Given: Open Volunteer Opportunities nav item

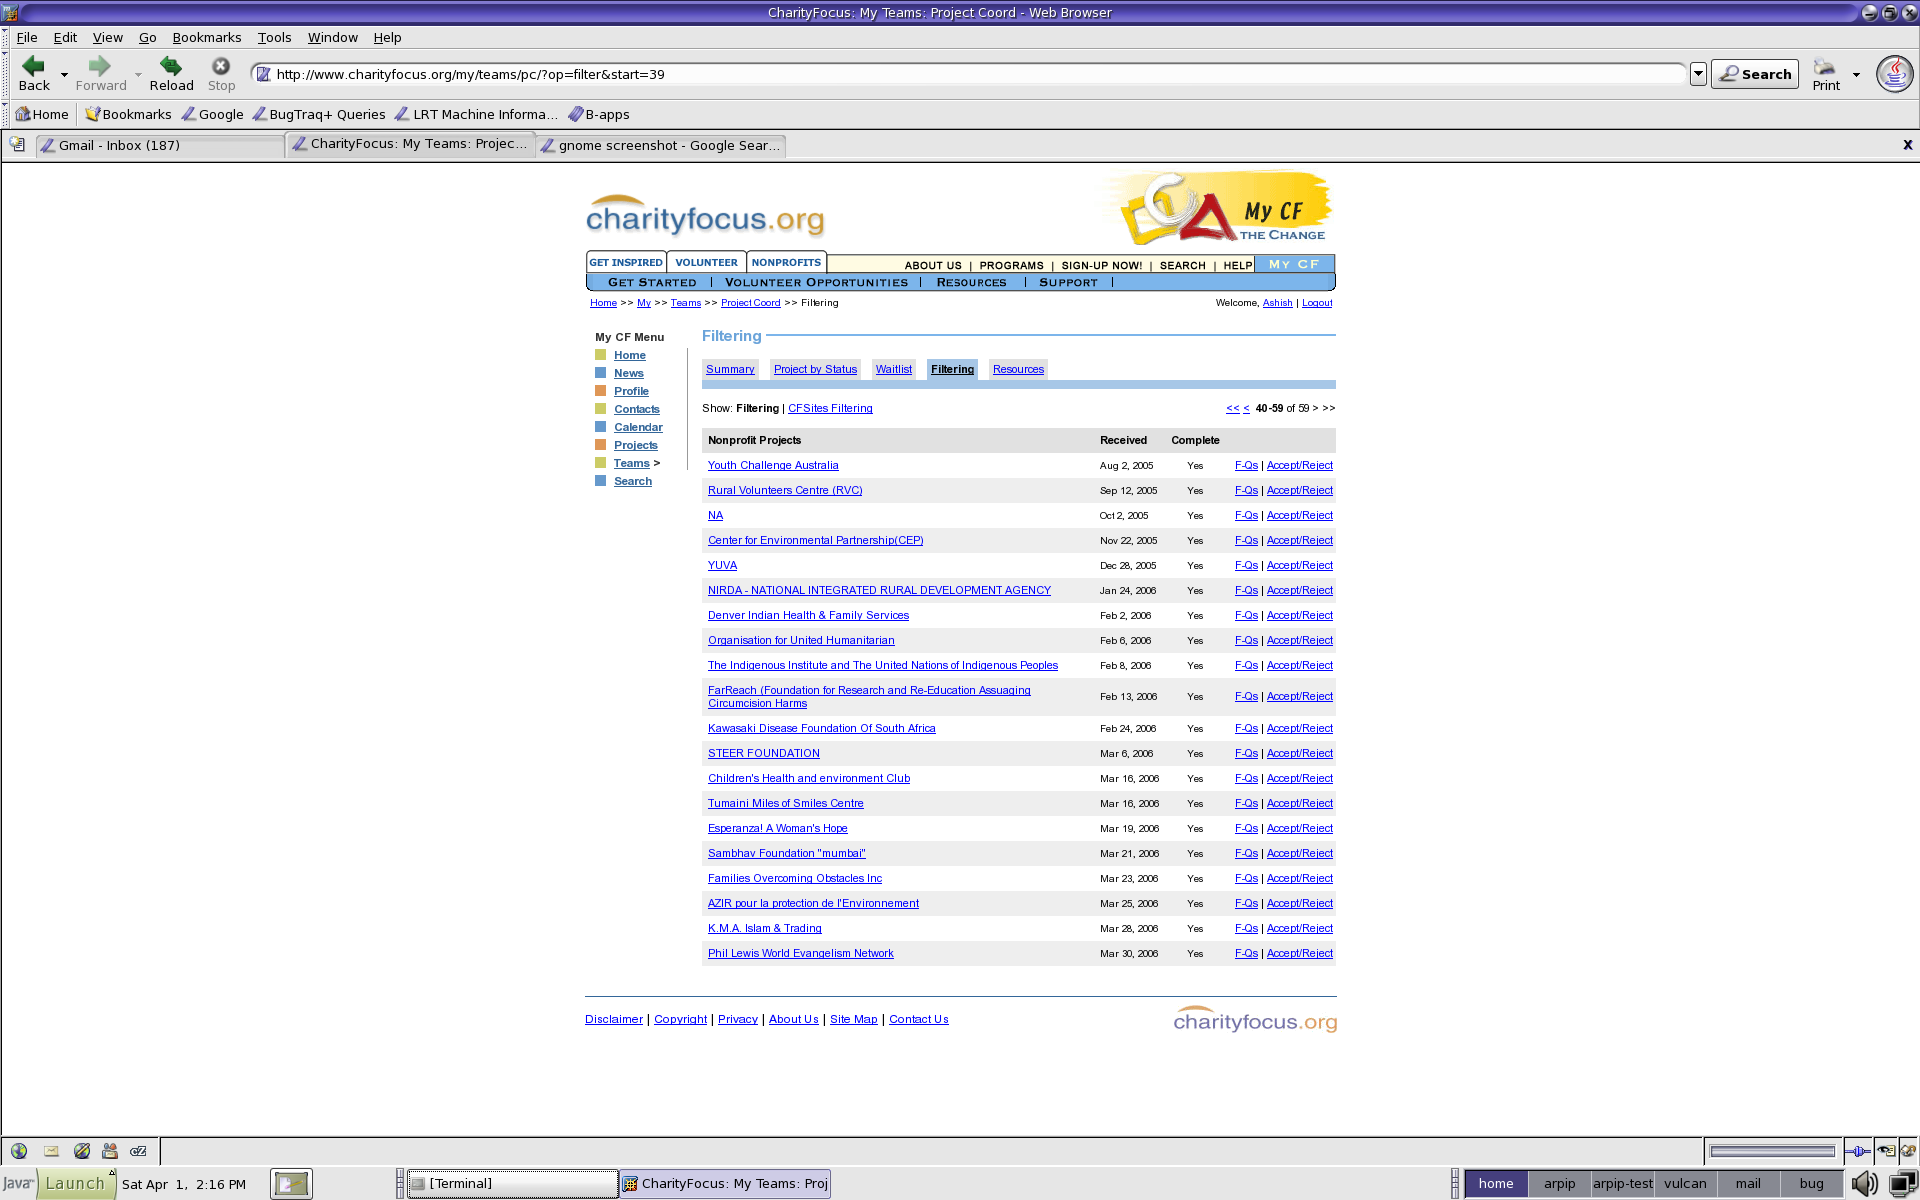Looking at the screenshot, I should click(816, 282).
